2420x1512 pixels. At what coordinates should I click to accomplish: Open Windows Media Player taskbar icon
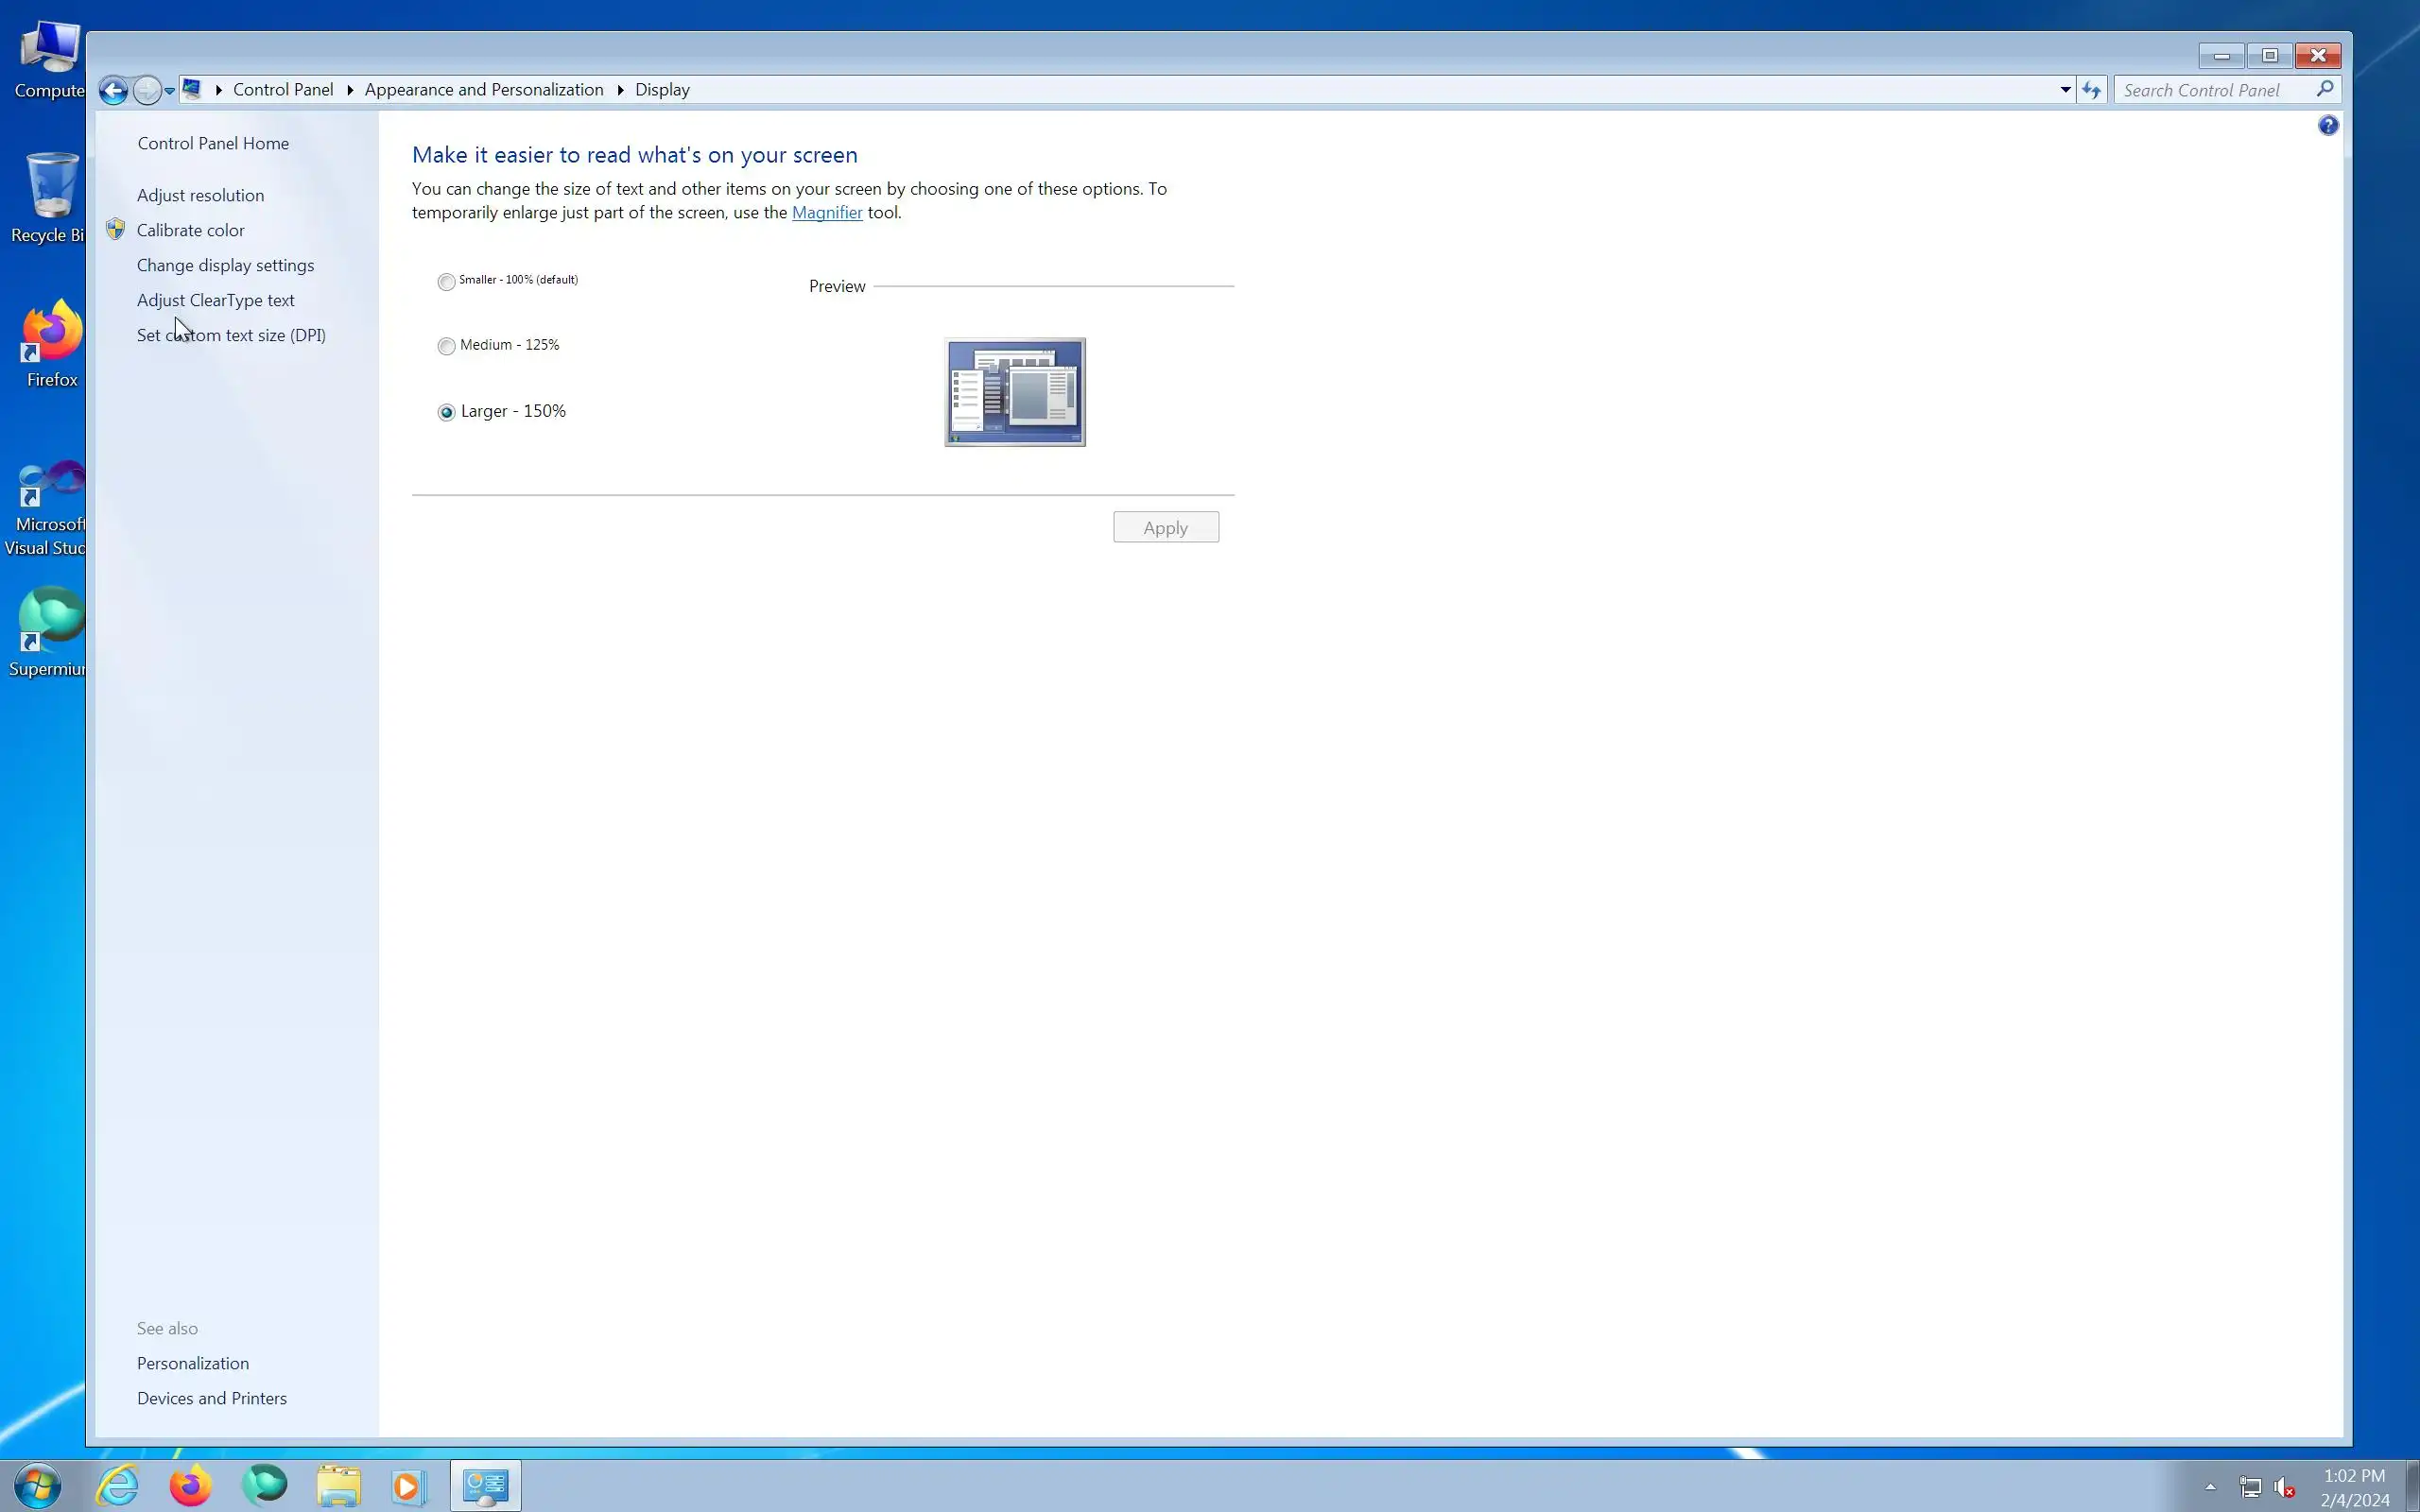[408, 1486]
